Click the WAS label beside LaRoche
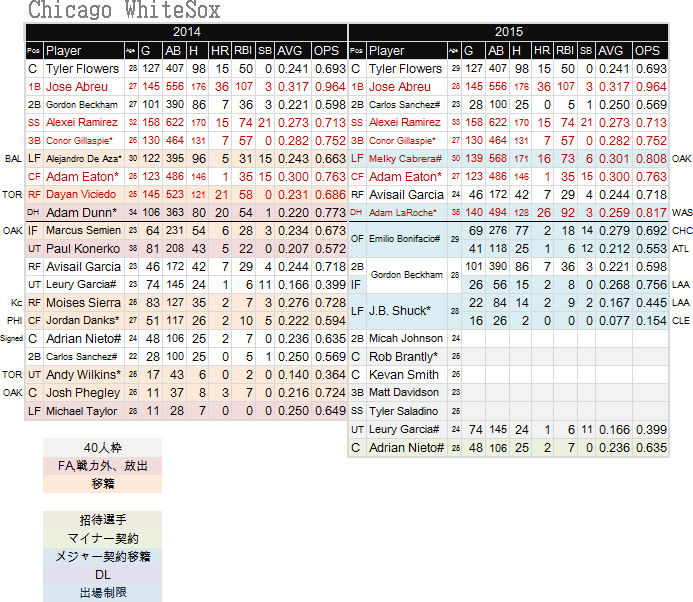This screenshot has height=602, width=693. point(681,213)
